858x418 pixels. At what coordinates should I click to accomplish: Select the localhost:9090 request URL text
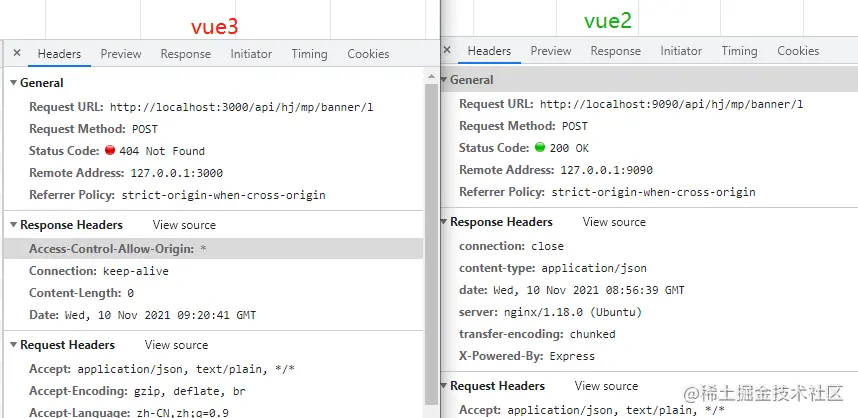[671, 104]
